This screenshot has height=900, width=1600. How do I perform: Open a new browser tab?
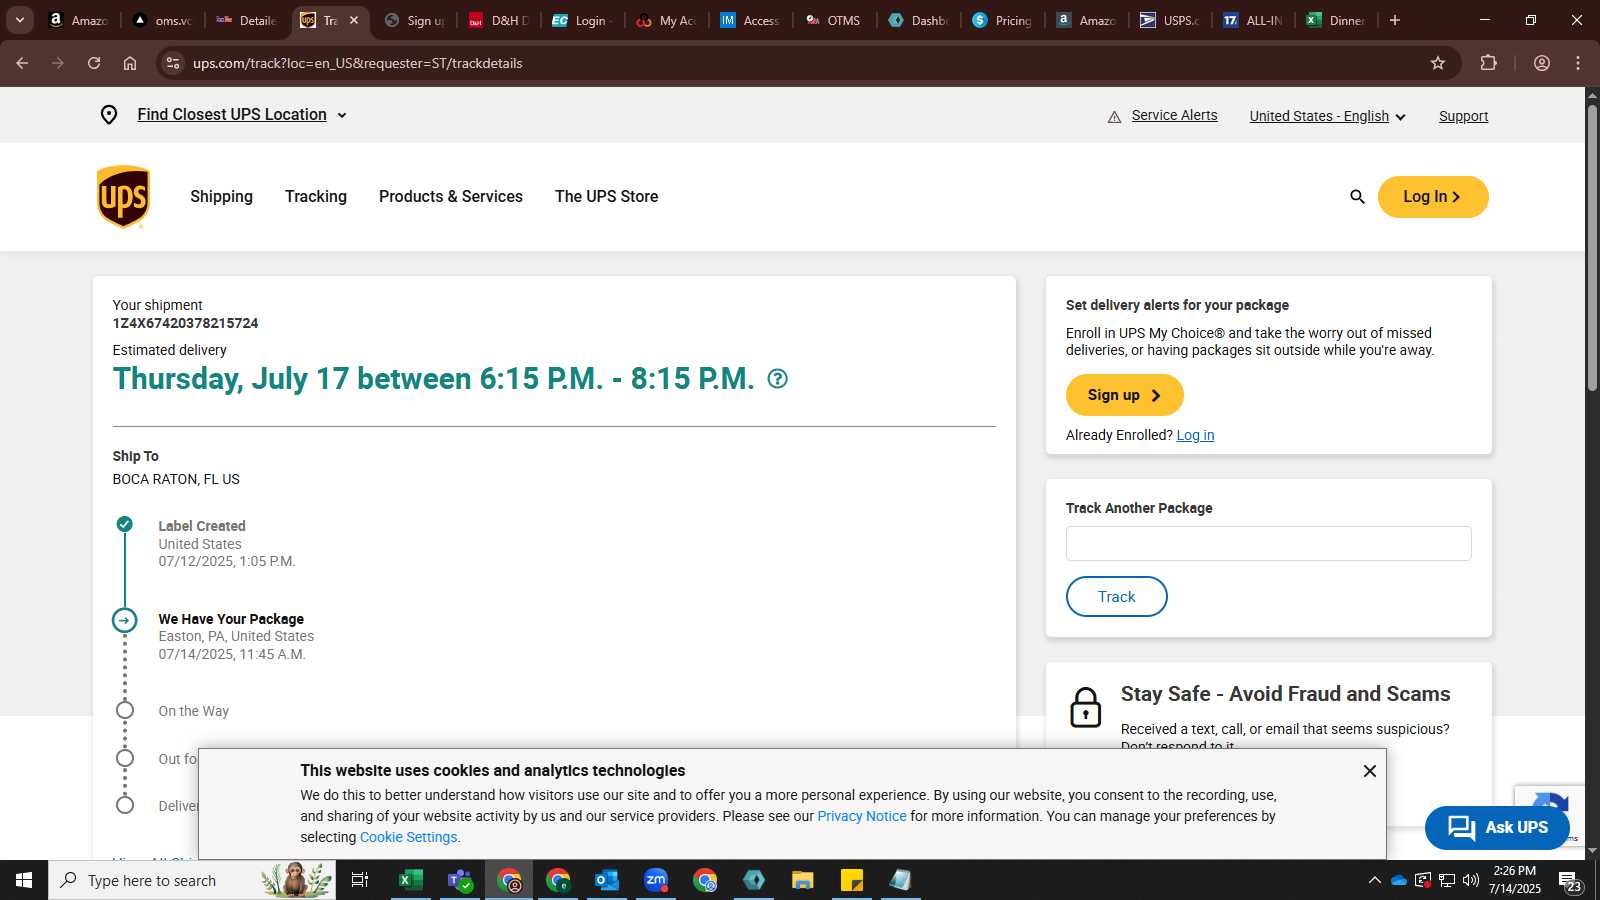click(x=1395, y=20)
